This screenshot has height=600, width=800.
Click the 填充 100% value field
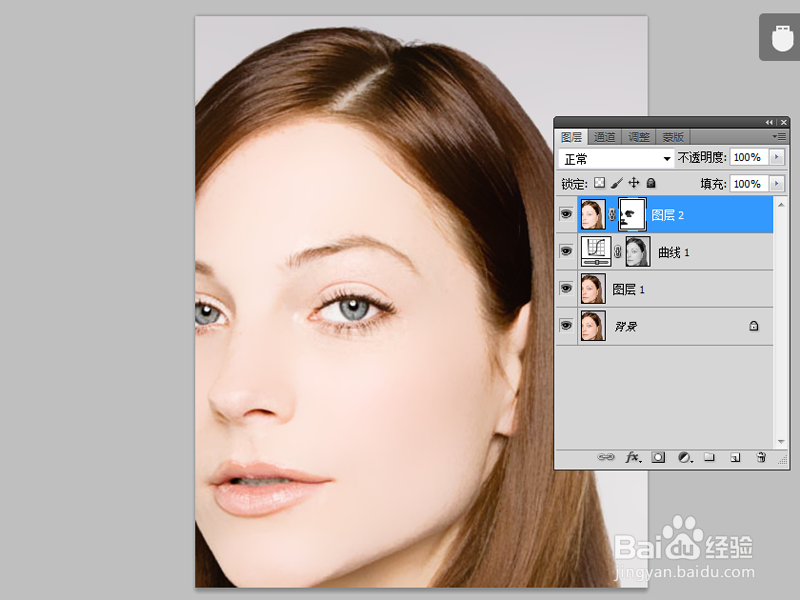click(748, 184)
